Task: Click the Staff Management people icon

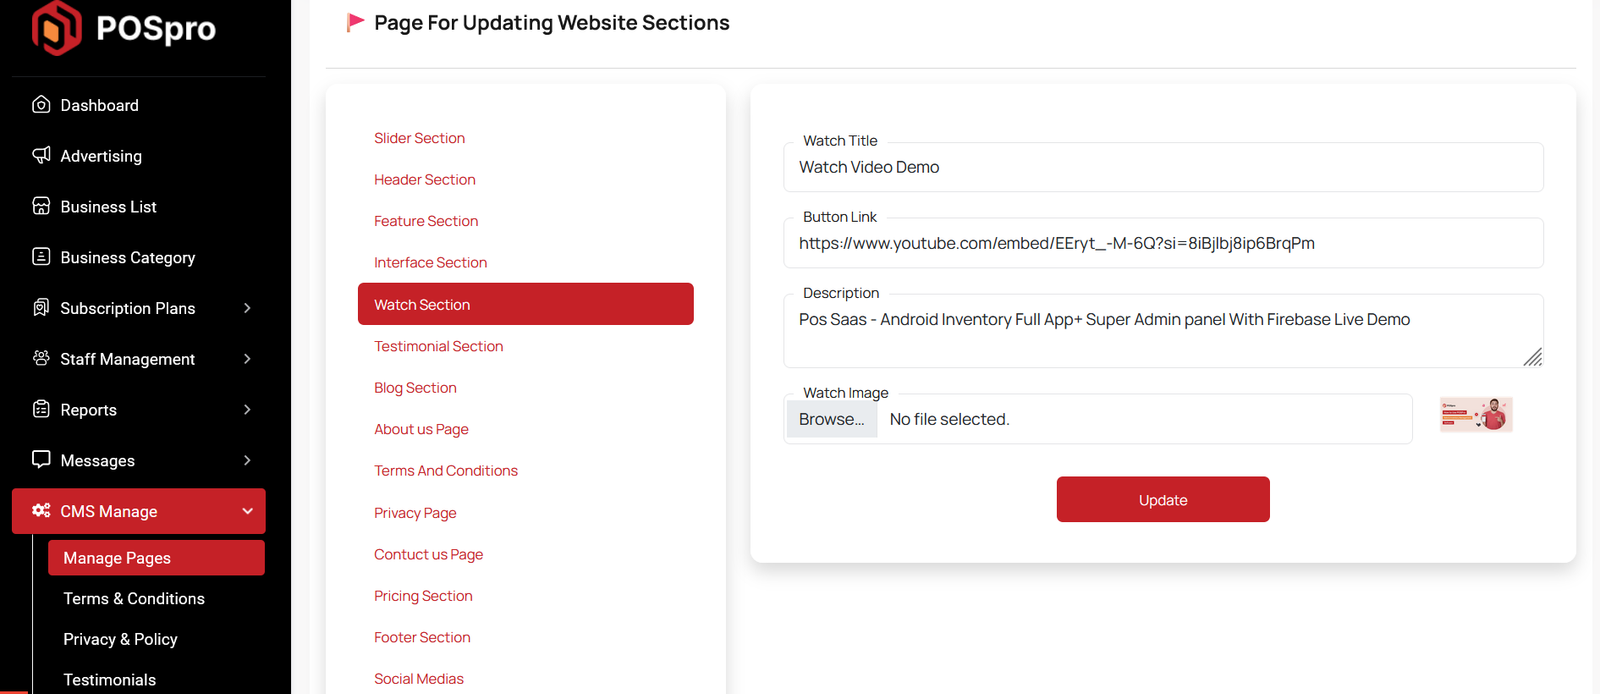Action: [x=41, y=358]
